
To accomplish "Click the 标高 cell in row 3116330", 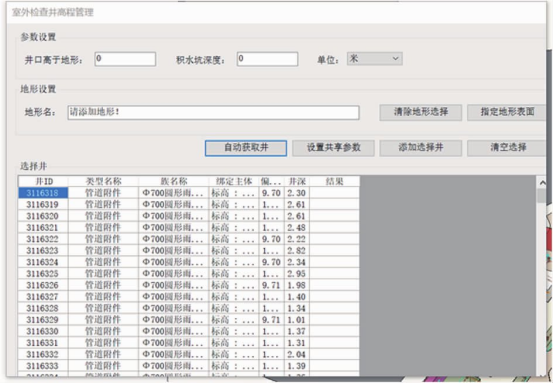I will (234, 331).
